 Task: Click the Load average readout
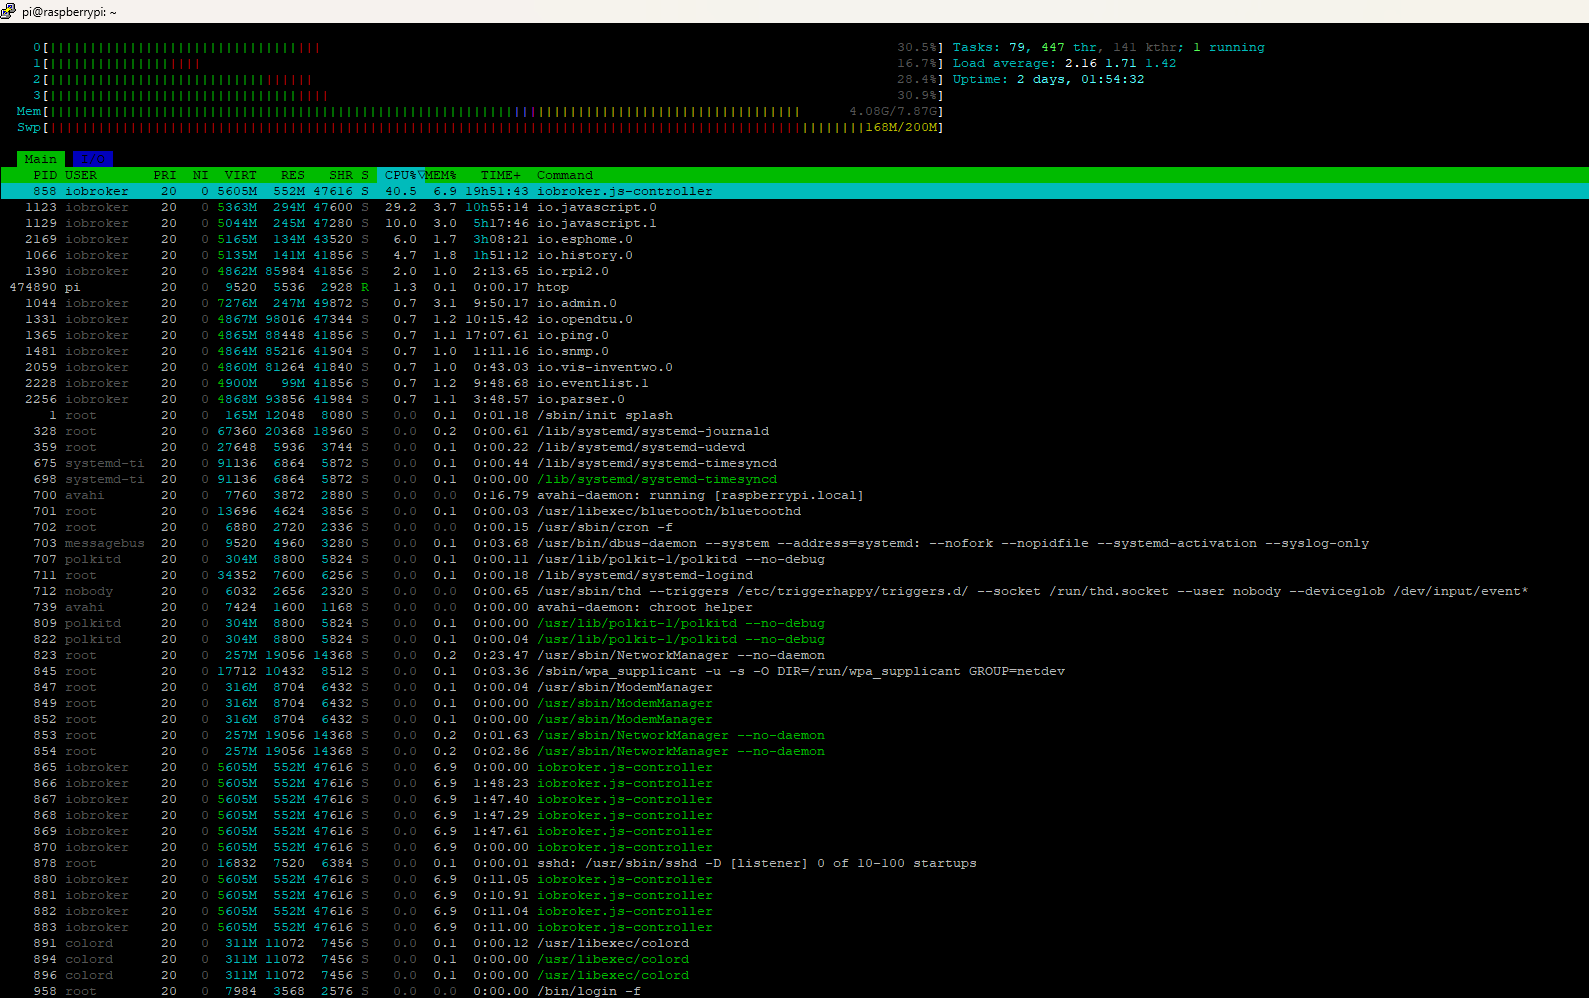tap(1064, 63)
